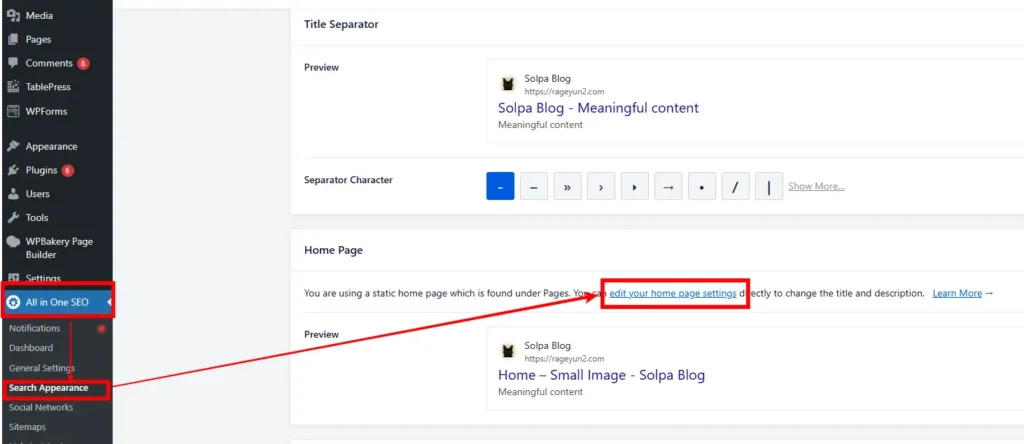Click the Plugins plug icon
1024x444 pixels.
pos(13,170)
